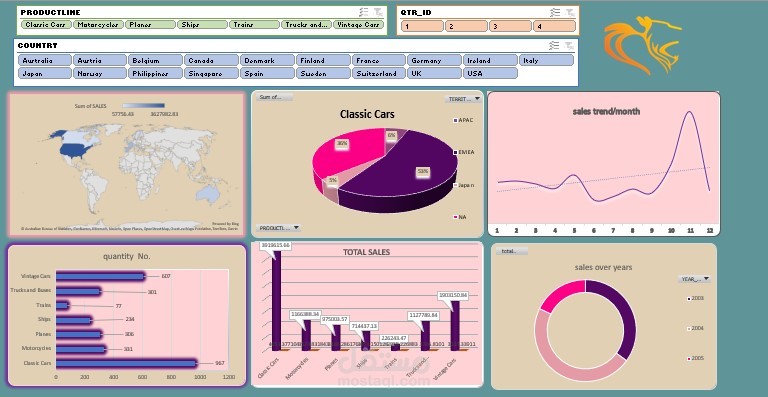Filter country by France

pyautogui.click(x=379, y=60)
